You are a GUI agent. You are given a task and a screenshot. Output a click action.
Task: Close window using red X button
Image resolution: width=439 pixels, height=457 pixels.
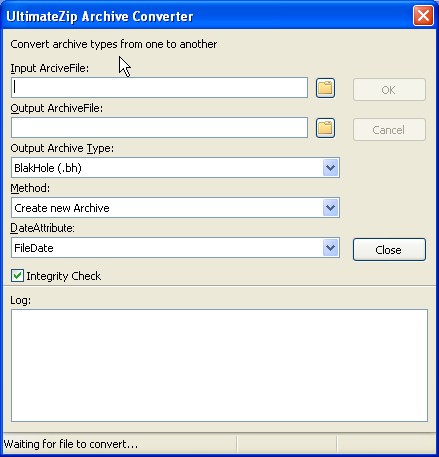pos(423,16)
